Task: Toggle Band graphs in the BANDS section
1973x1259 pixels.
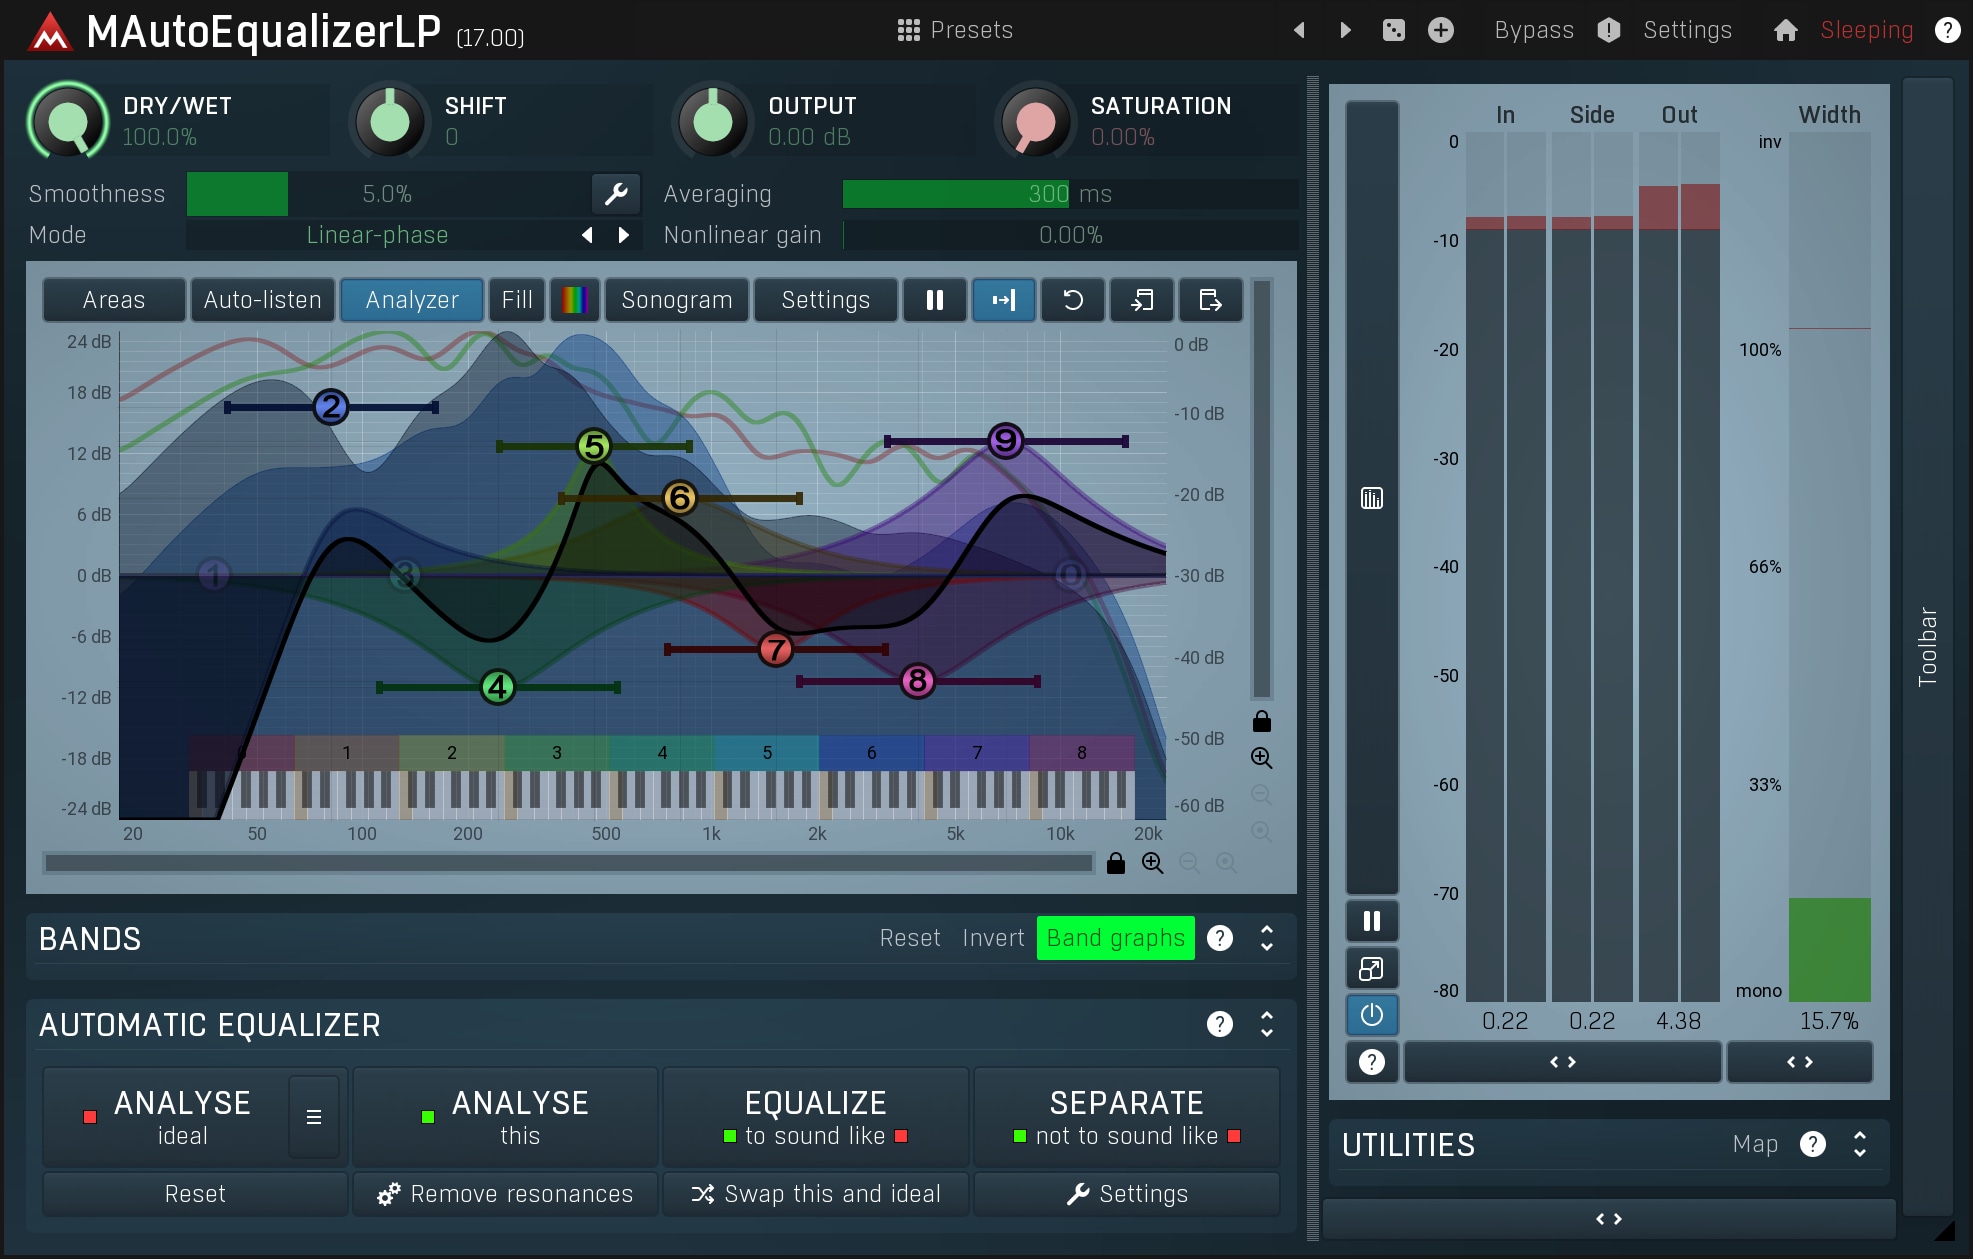Action: coord(1115,938)
